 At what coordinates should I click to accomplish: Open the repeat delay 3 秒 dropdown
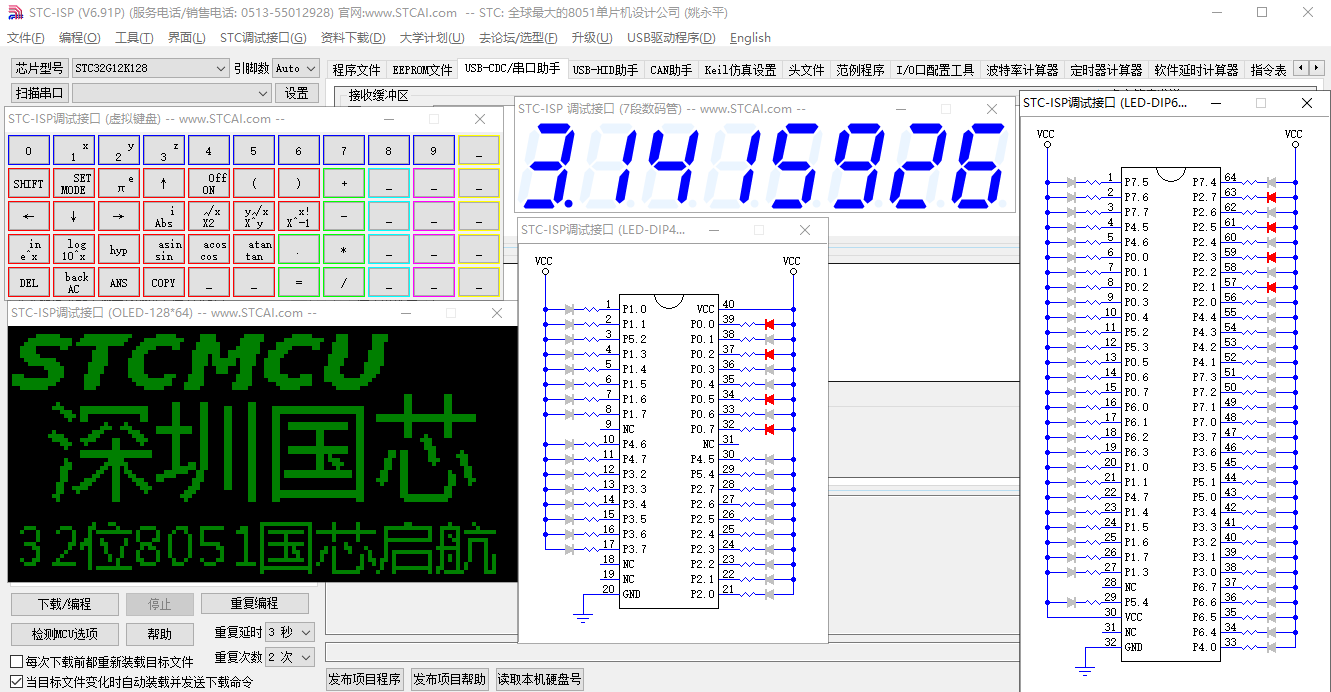coord(290,632)
